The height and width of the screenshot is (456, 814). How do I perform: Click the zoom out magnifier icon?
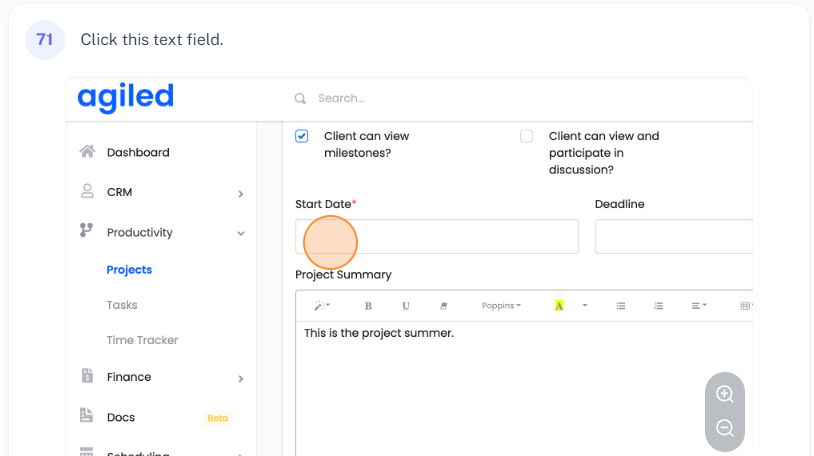725,428
